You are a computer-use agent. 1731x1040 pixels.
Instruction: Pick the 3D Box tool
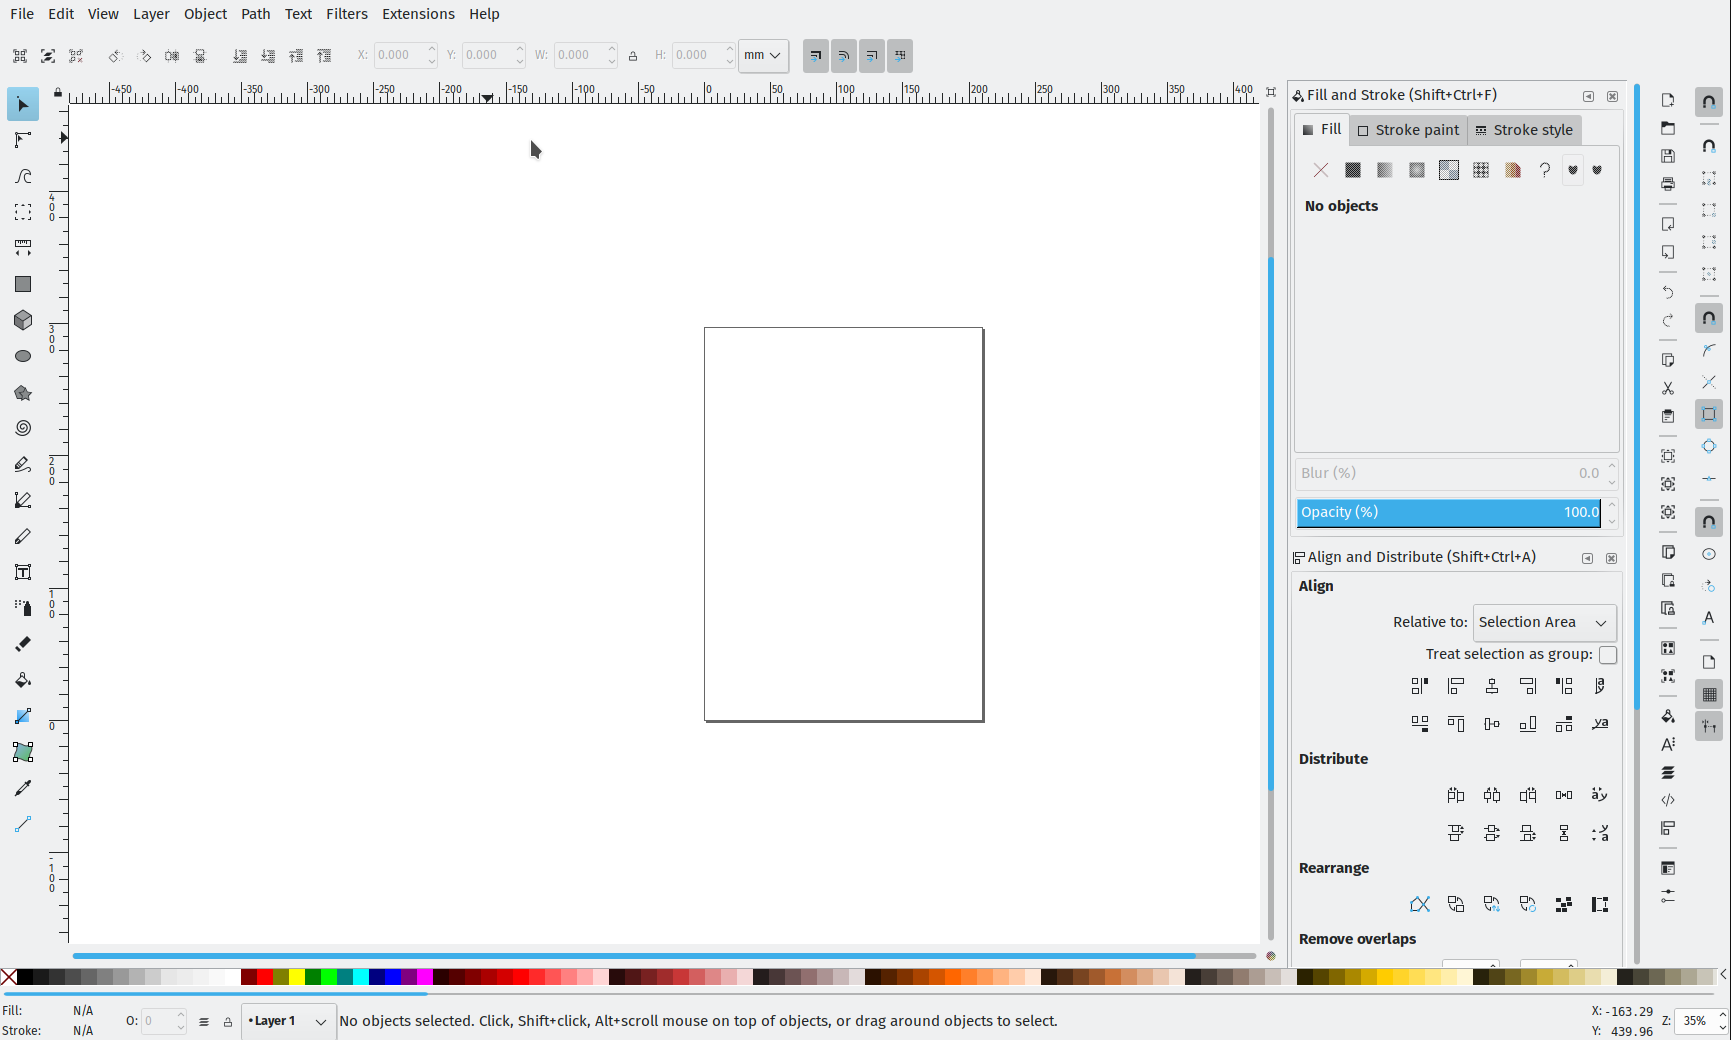click(23, 320)
